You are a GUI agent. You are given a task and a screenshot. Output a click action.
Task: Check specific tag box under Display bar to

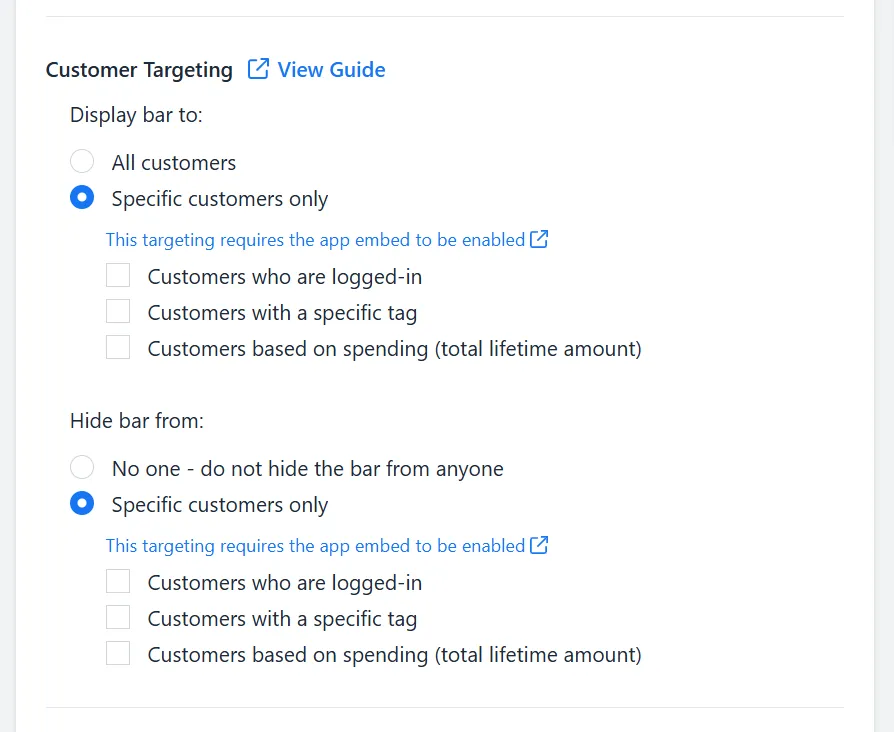(118, 311)
